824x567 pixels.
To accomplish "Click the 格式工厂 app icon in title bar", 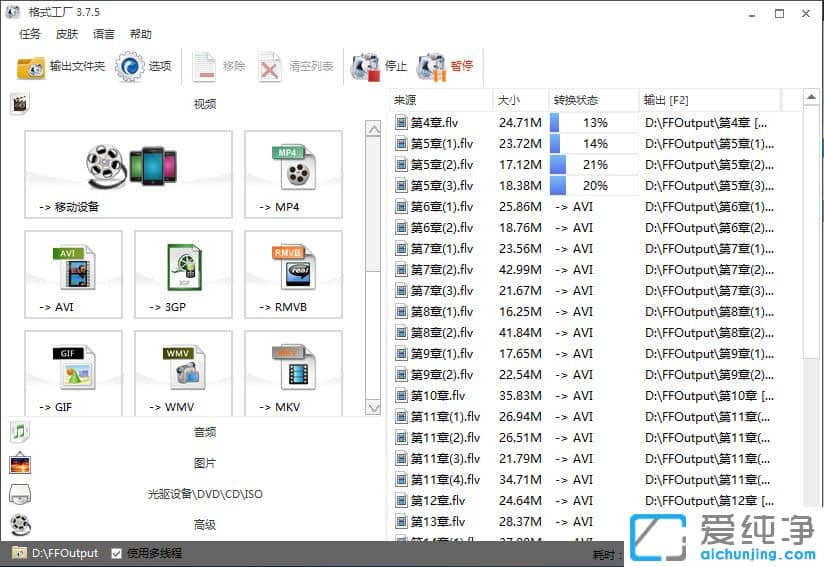I will (x=13, y=12).
